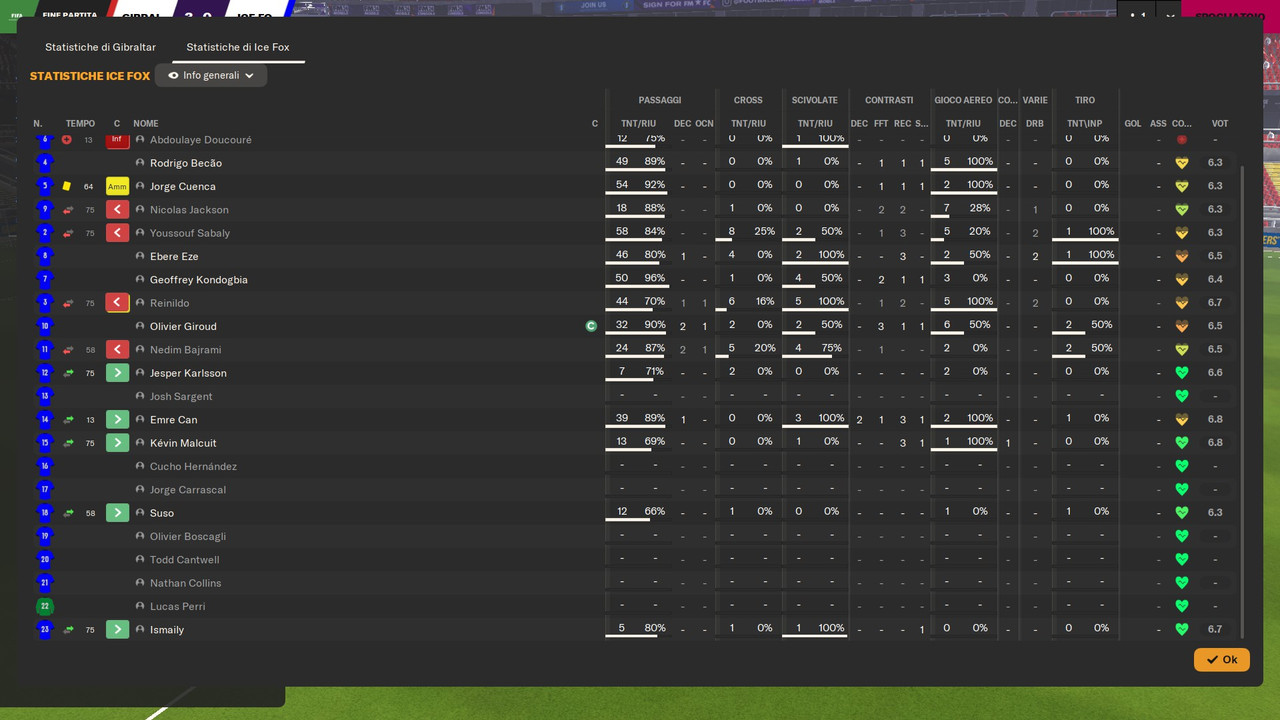Click the ASS column header
1280x720 pixels.
1158,124
